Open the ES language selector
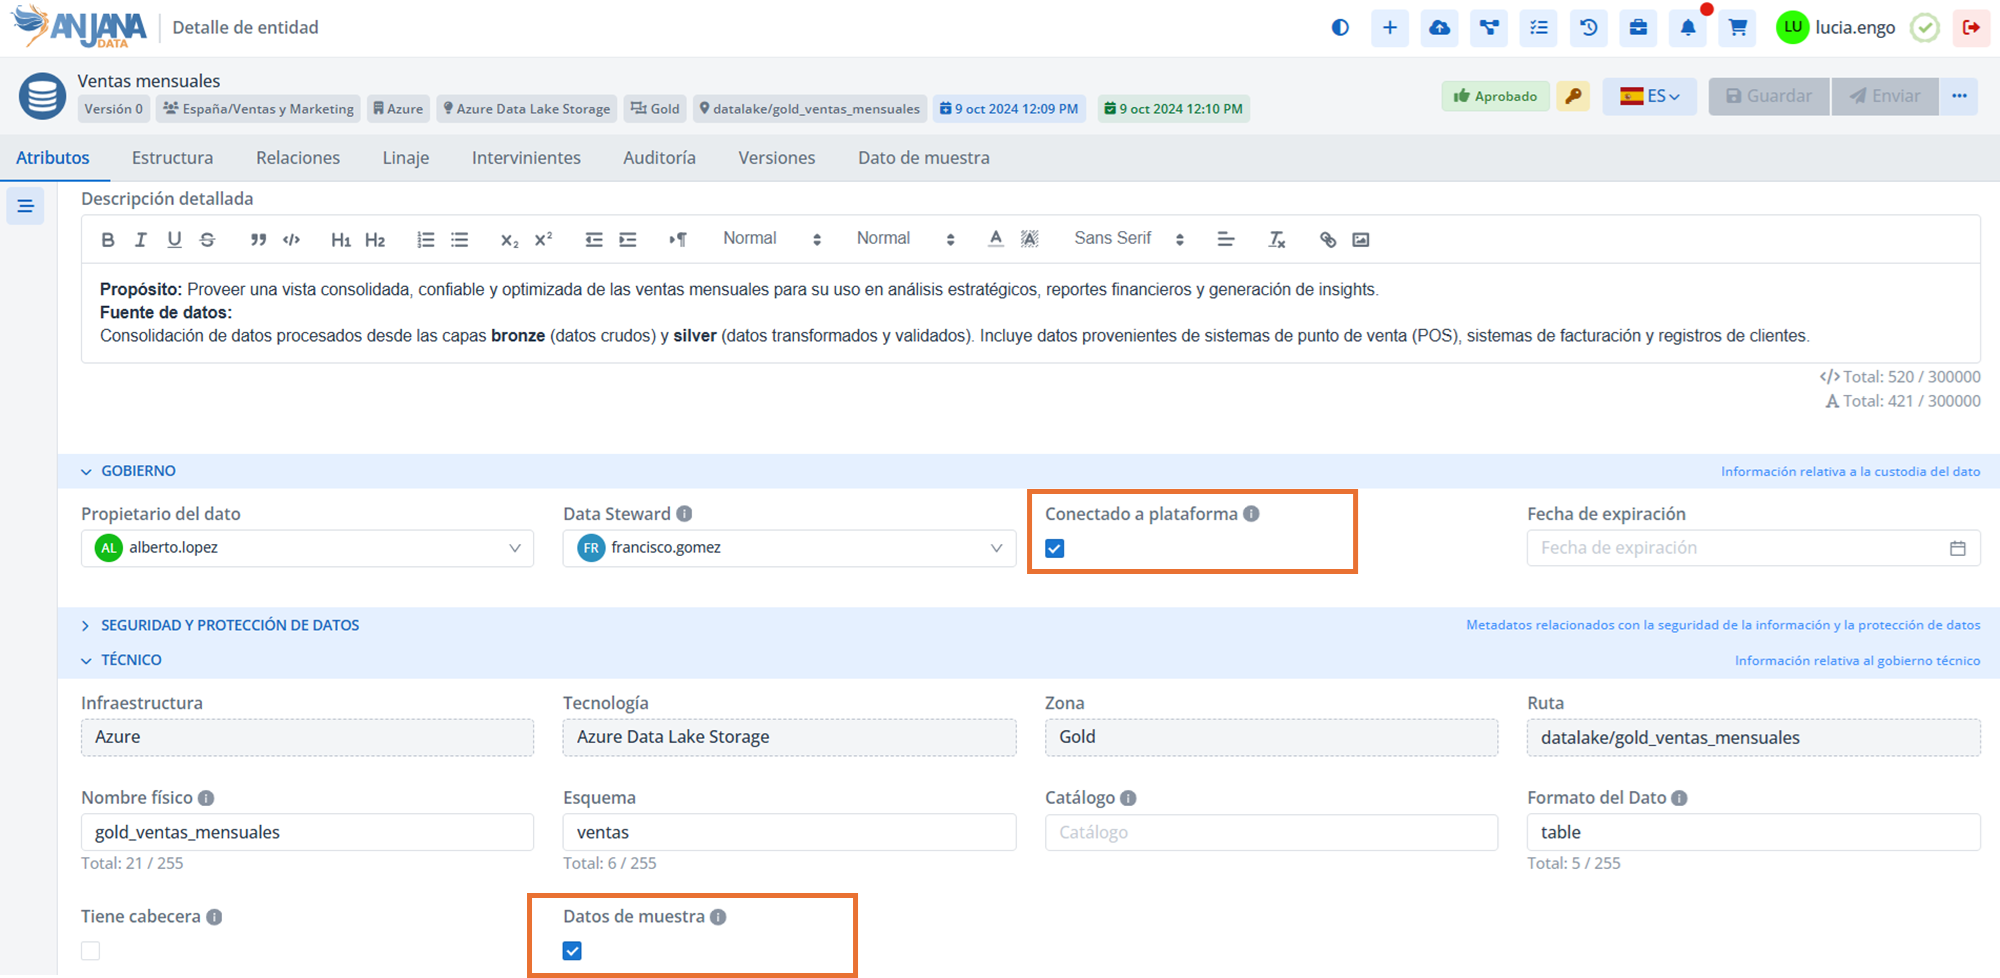2000x978 pixels. tap(1649, 96)
